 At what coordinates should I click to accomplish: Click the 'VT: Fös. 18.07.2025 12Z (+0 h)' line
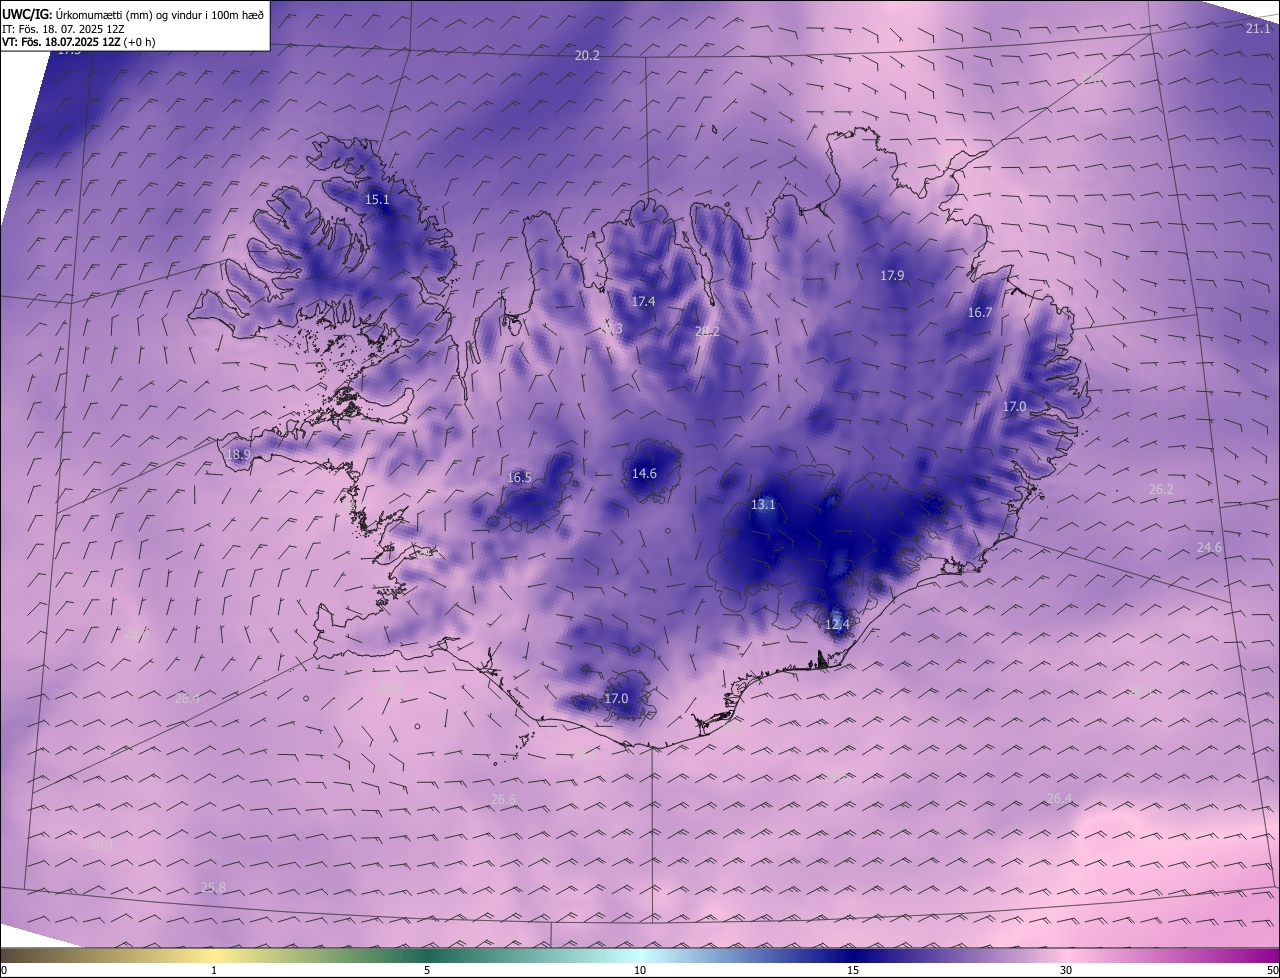78,42
